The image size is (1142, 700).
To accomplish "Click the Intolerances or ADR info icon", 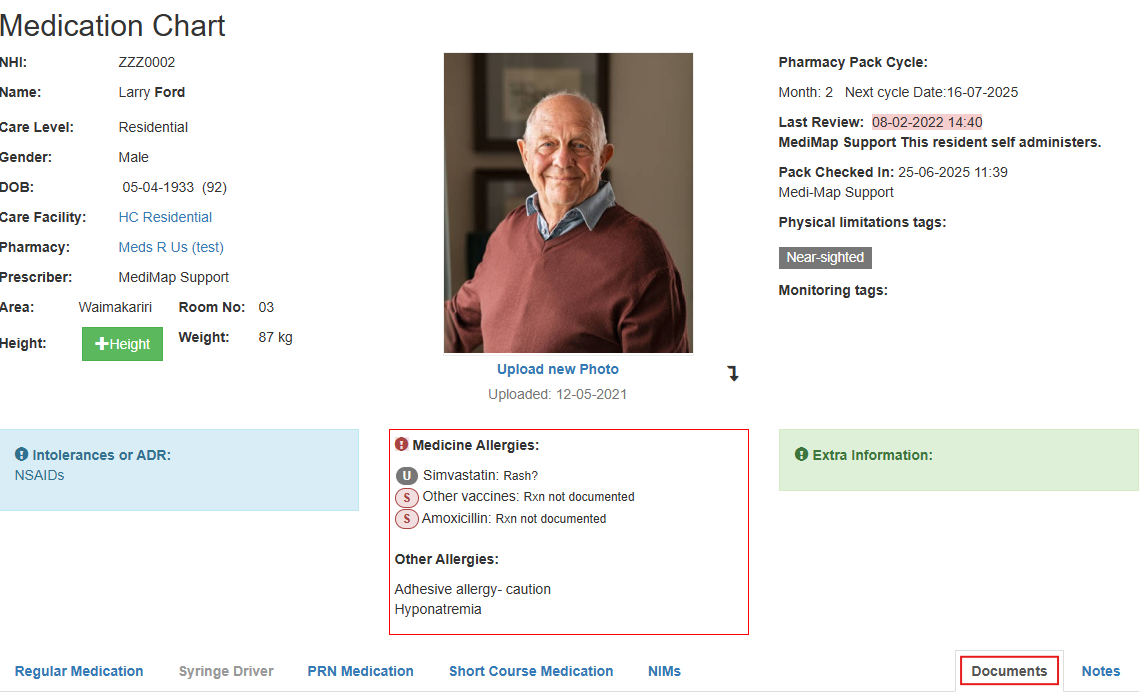I will pos(22,455).
